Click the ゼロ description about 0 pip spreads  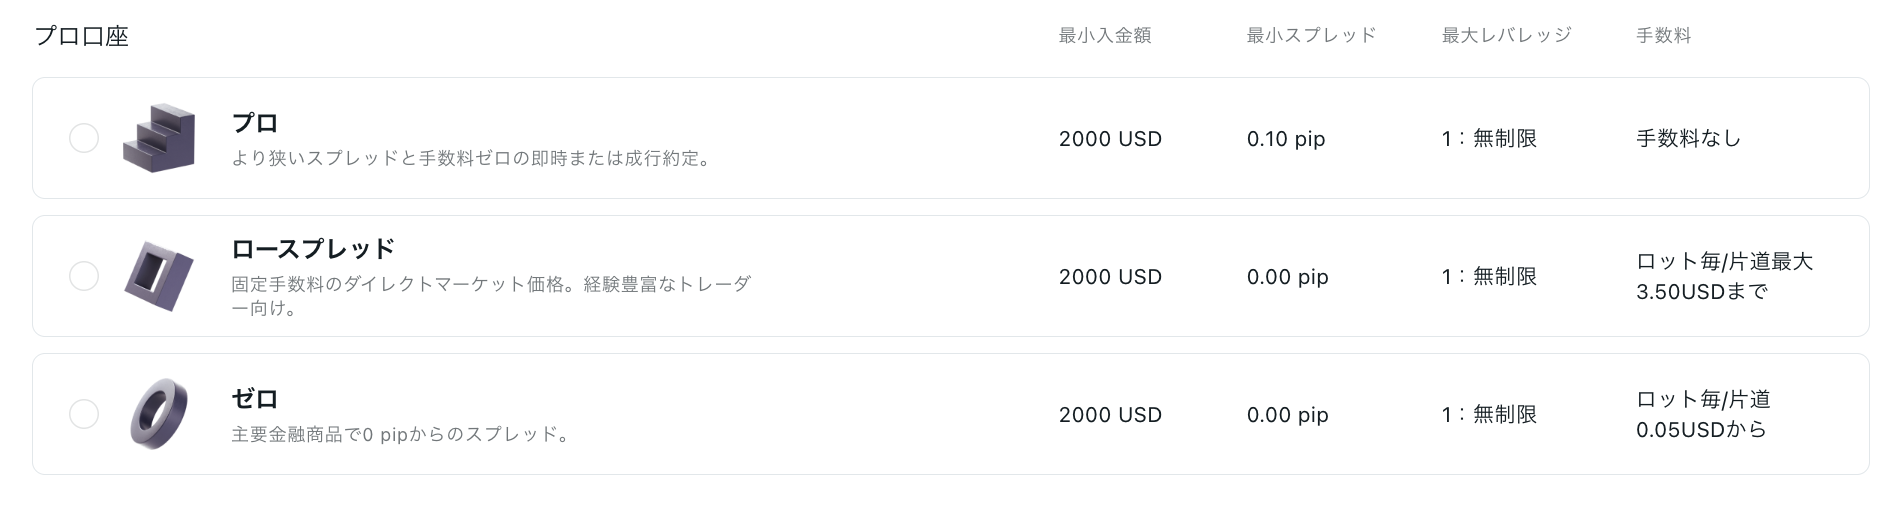401,434
